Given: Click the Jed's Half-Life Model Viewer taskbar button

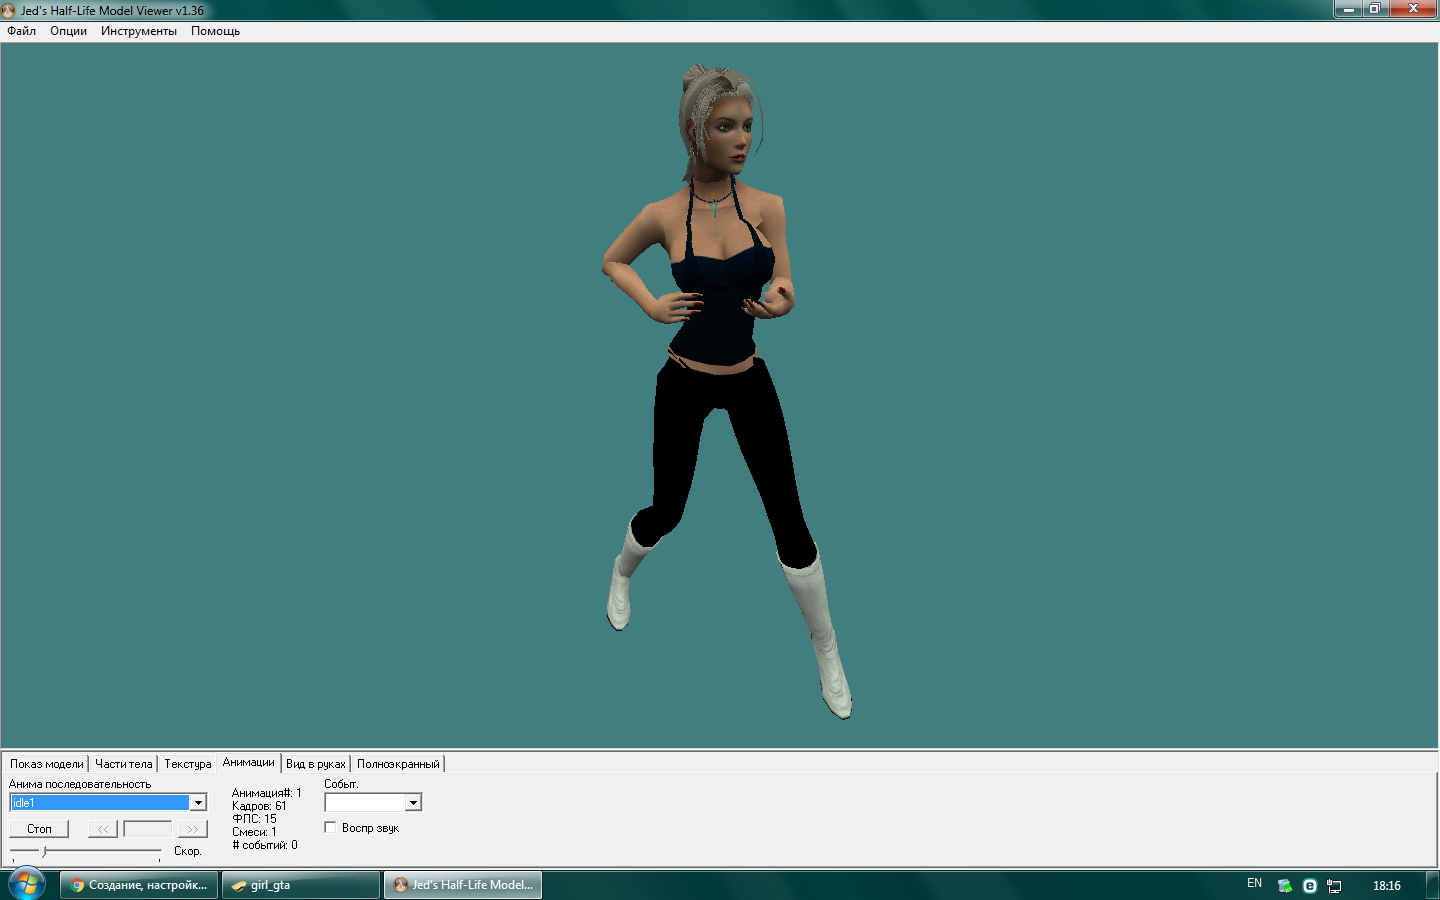Looking at the screenshot, I should coord(463,885).
